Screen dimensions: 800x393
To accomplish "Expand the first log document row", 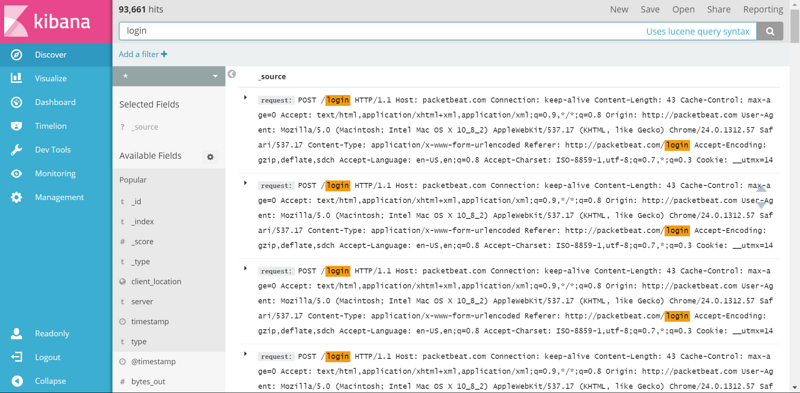I will [x=245, y=97].
